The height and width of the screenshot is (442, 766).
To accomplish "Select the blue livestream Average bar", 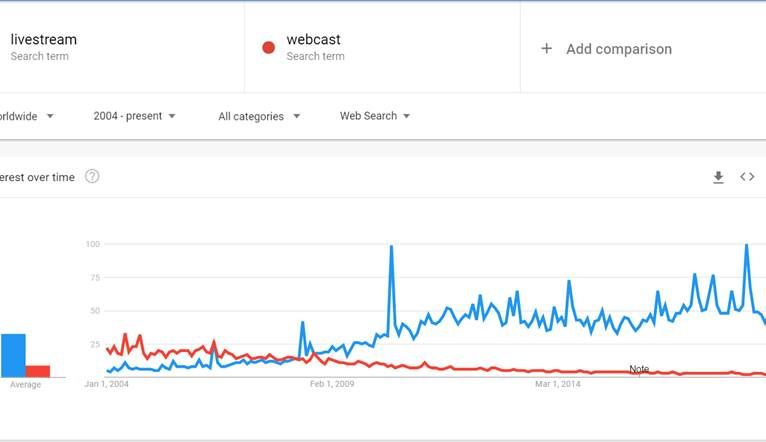I will pos(13,355).
